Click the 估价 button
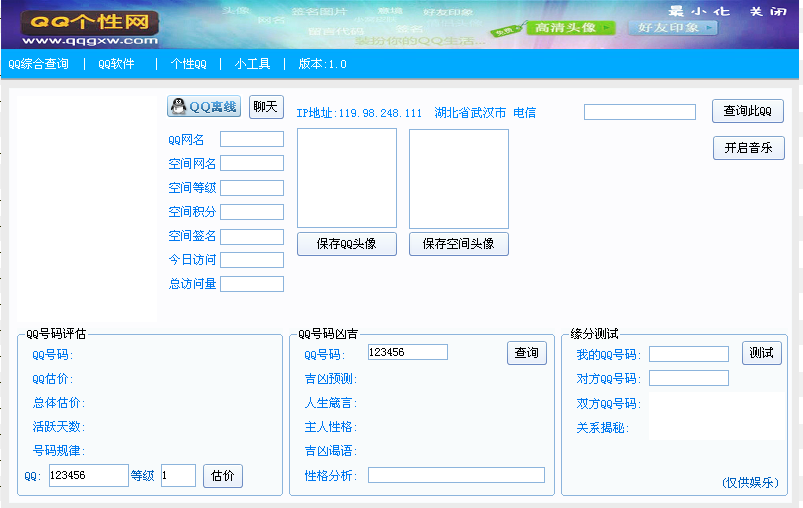The width and height of the screenshot is (803, 508). [x=223, y=476]
